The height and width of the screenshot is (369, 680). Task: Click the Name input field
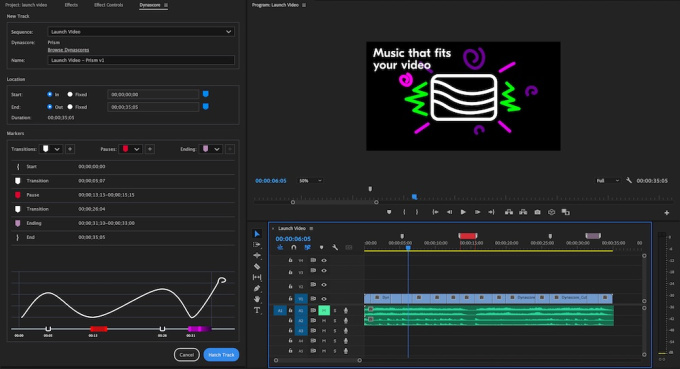point(141,60)
